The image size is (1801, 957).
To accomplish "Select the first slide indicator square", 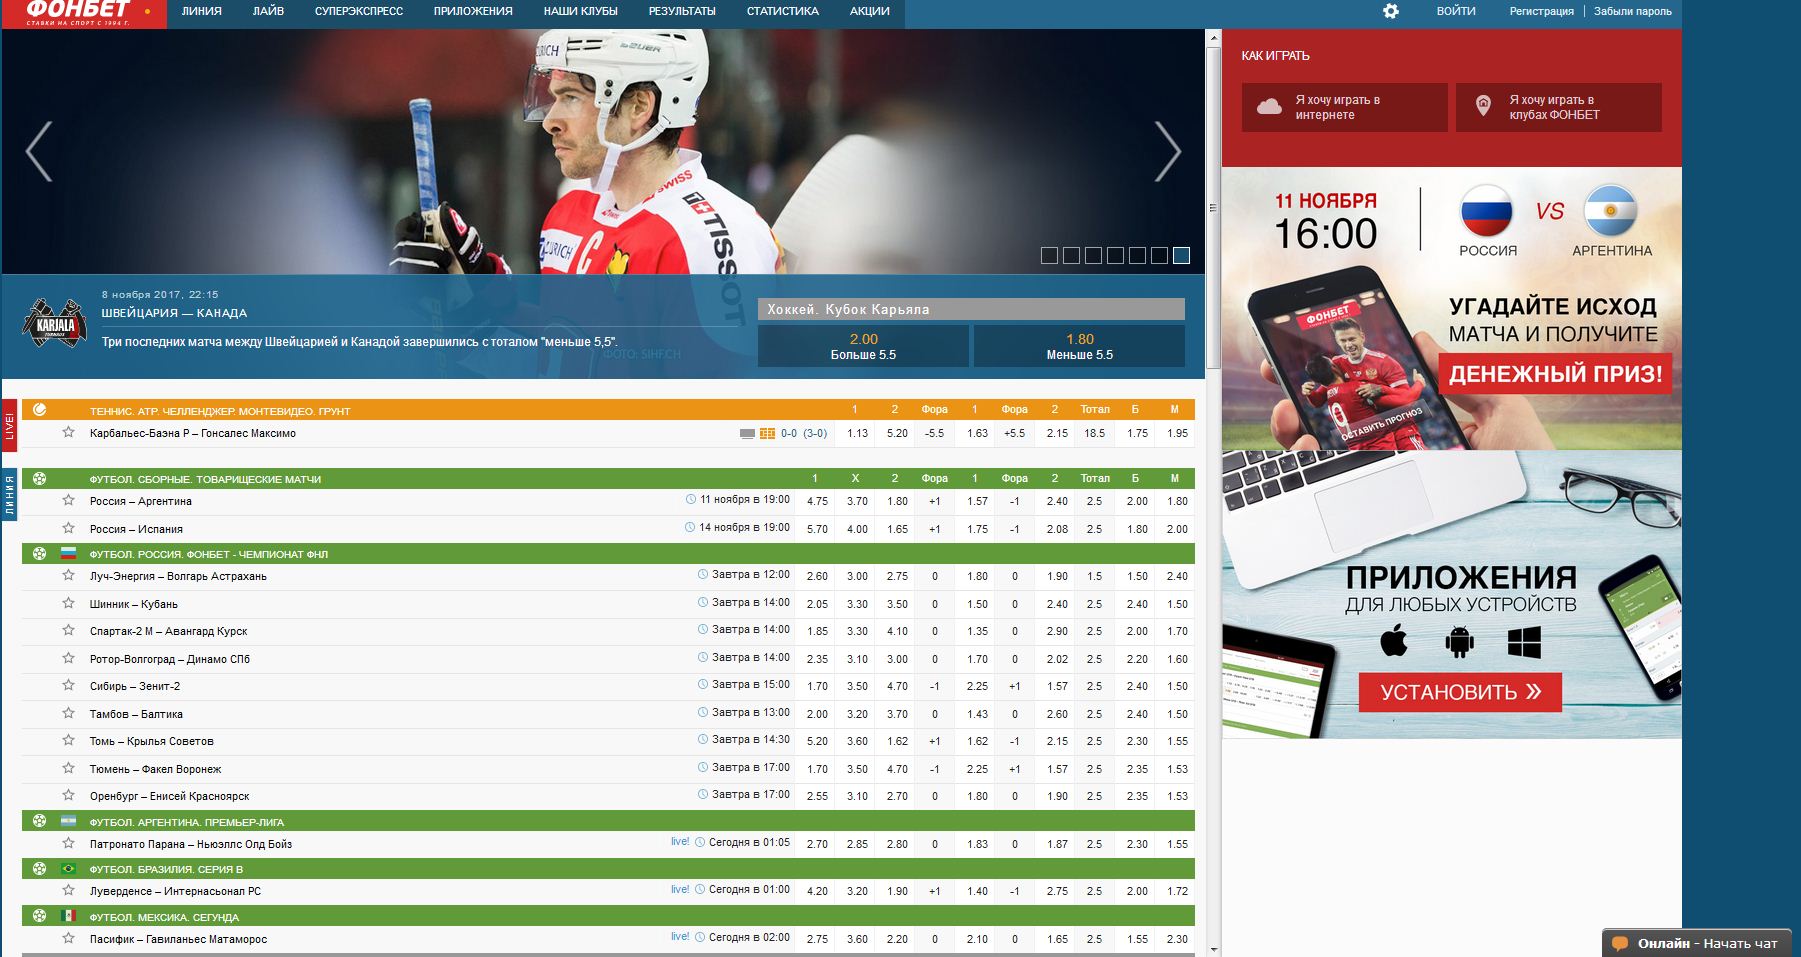I will (x=1049, y=256).
